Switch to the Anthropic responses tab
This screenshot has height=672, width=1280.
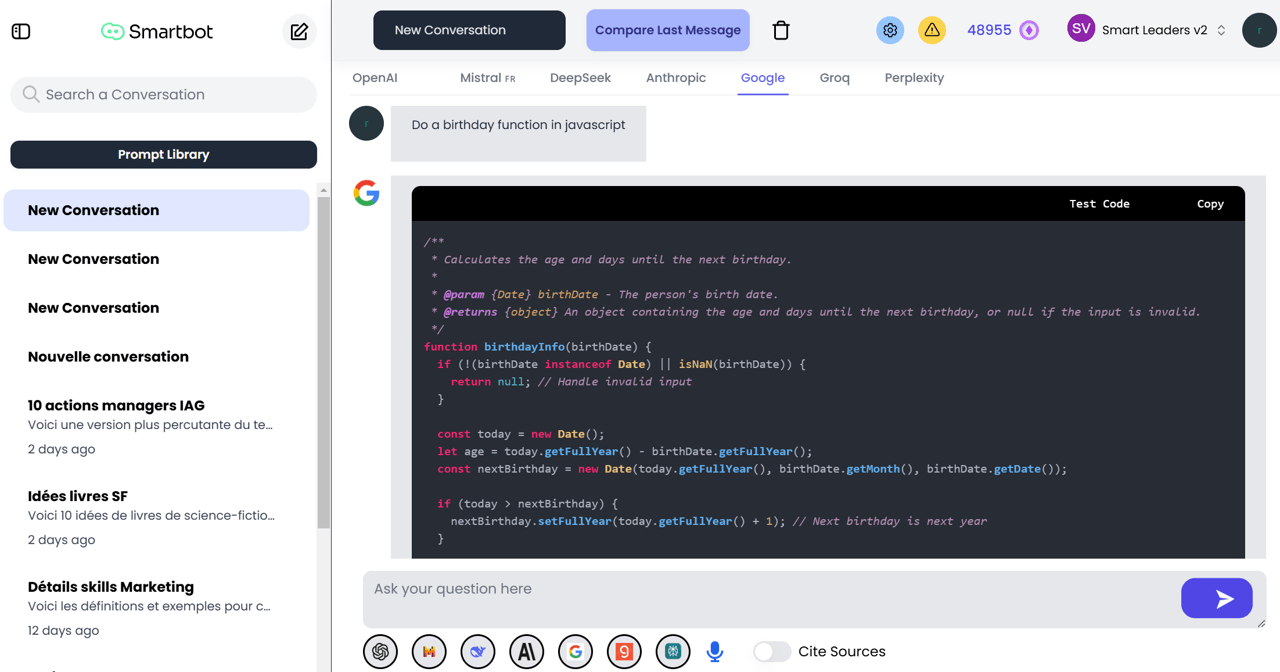676,77
